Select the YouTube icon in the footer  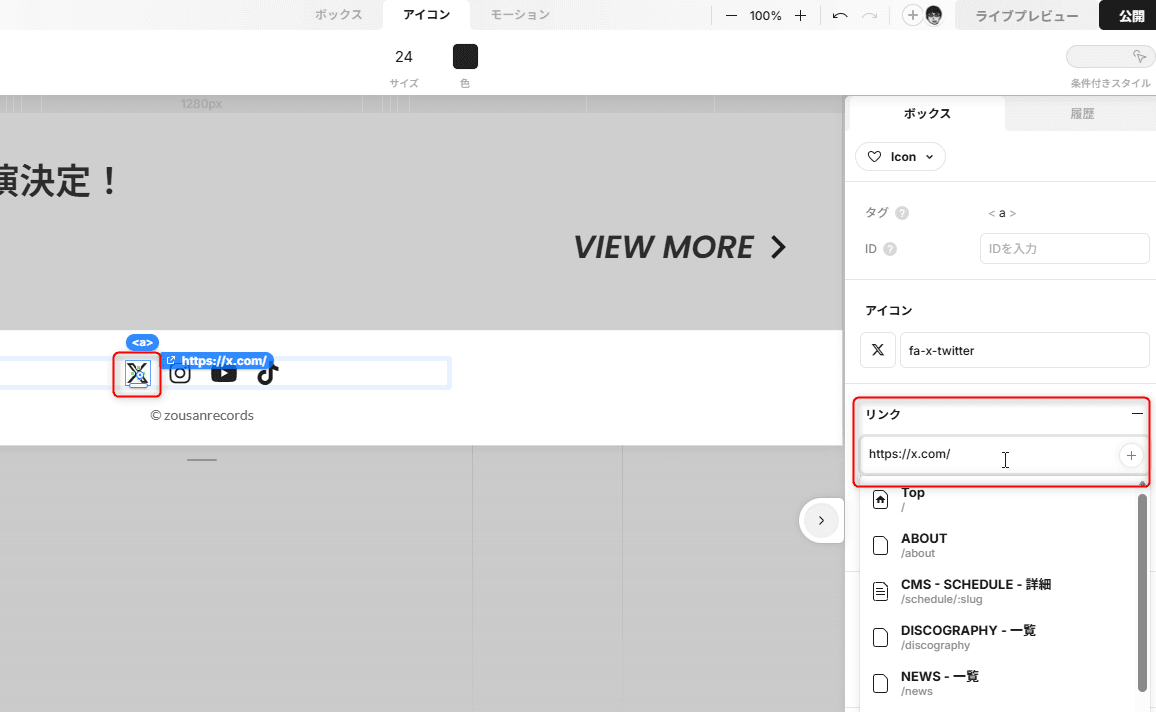tap(224, 374)
